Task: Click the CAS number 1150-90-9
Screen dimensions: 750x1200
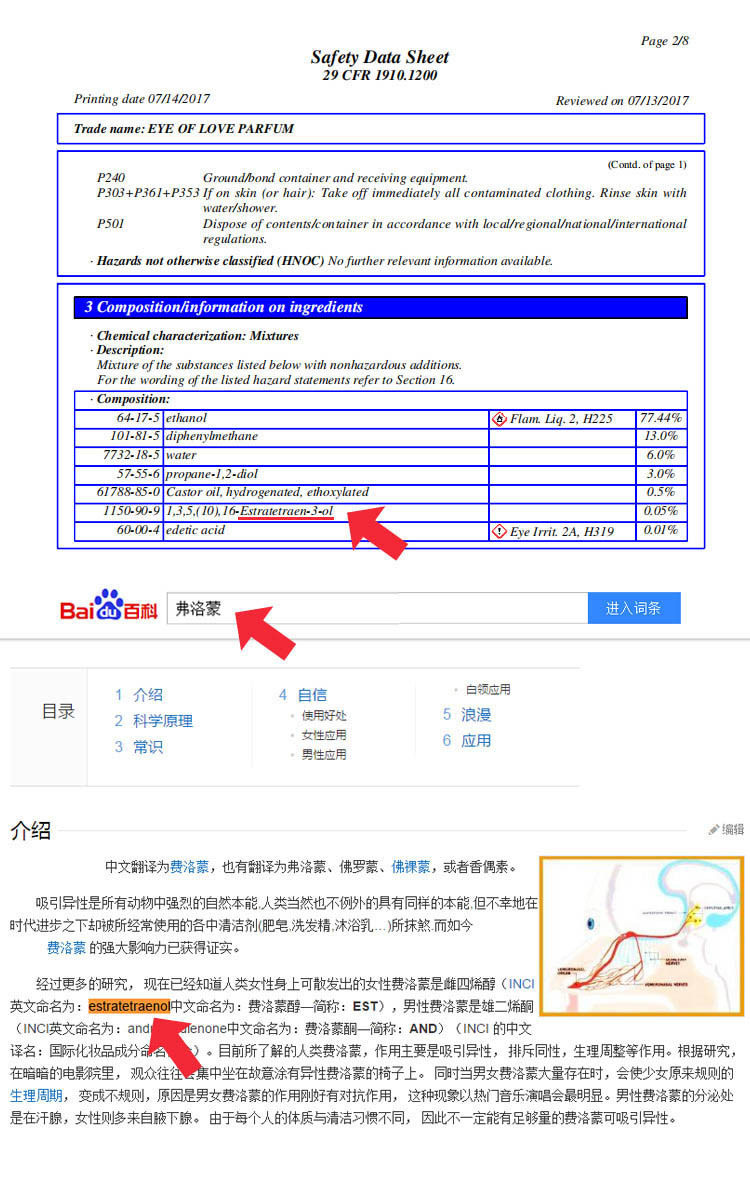Action: pos(132,512)
